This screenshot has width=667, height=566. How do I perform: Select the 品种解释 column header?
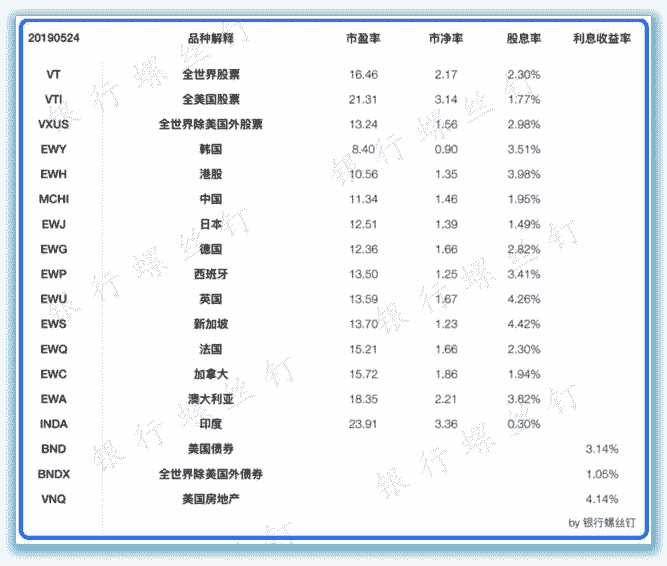(x=211, y=38)
